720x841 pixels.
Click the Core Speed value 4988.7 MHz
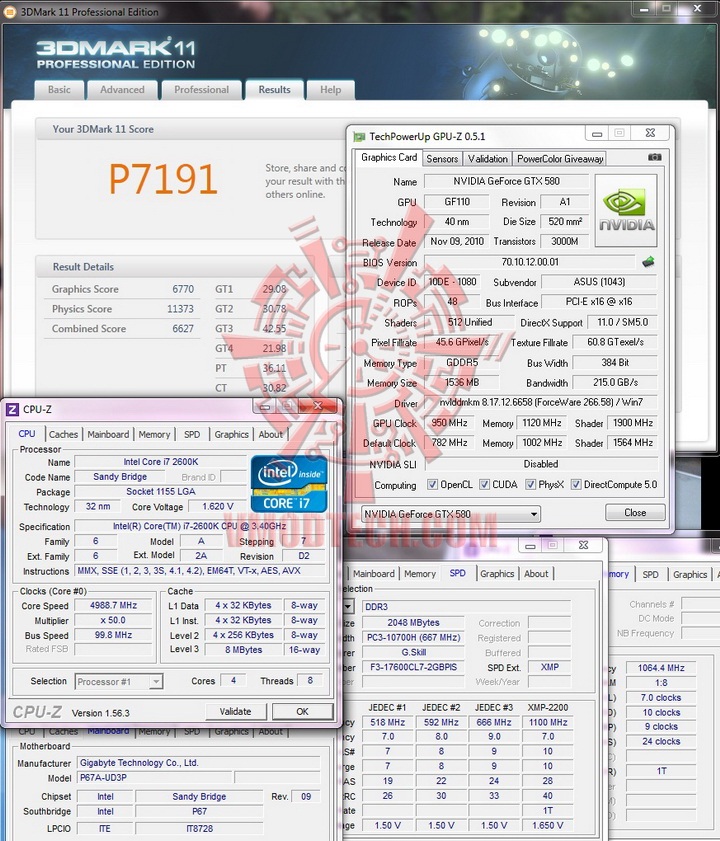click(113, 606)
